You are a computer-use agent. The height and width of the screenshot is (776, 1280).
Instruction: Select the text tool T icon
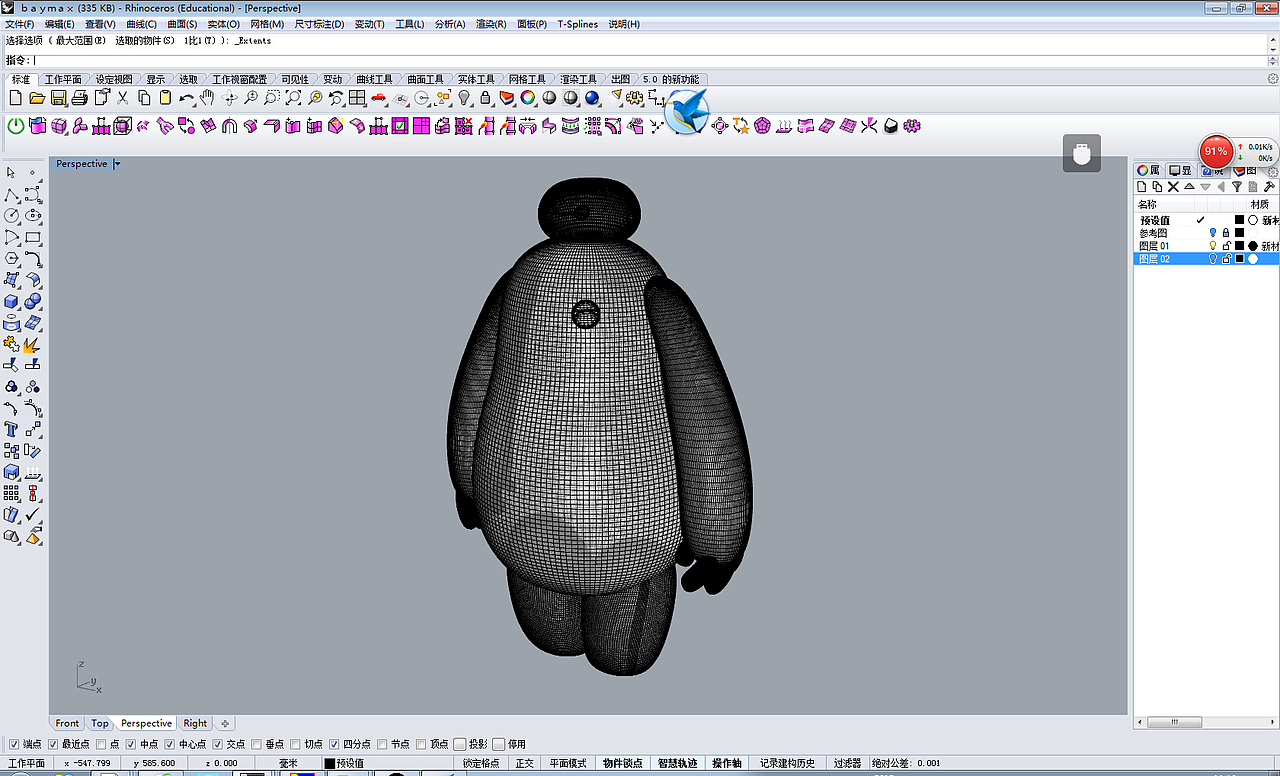point(12,430)
